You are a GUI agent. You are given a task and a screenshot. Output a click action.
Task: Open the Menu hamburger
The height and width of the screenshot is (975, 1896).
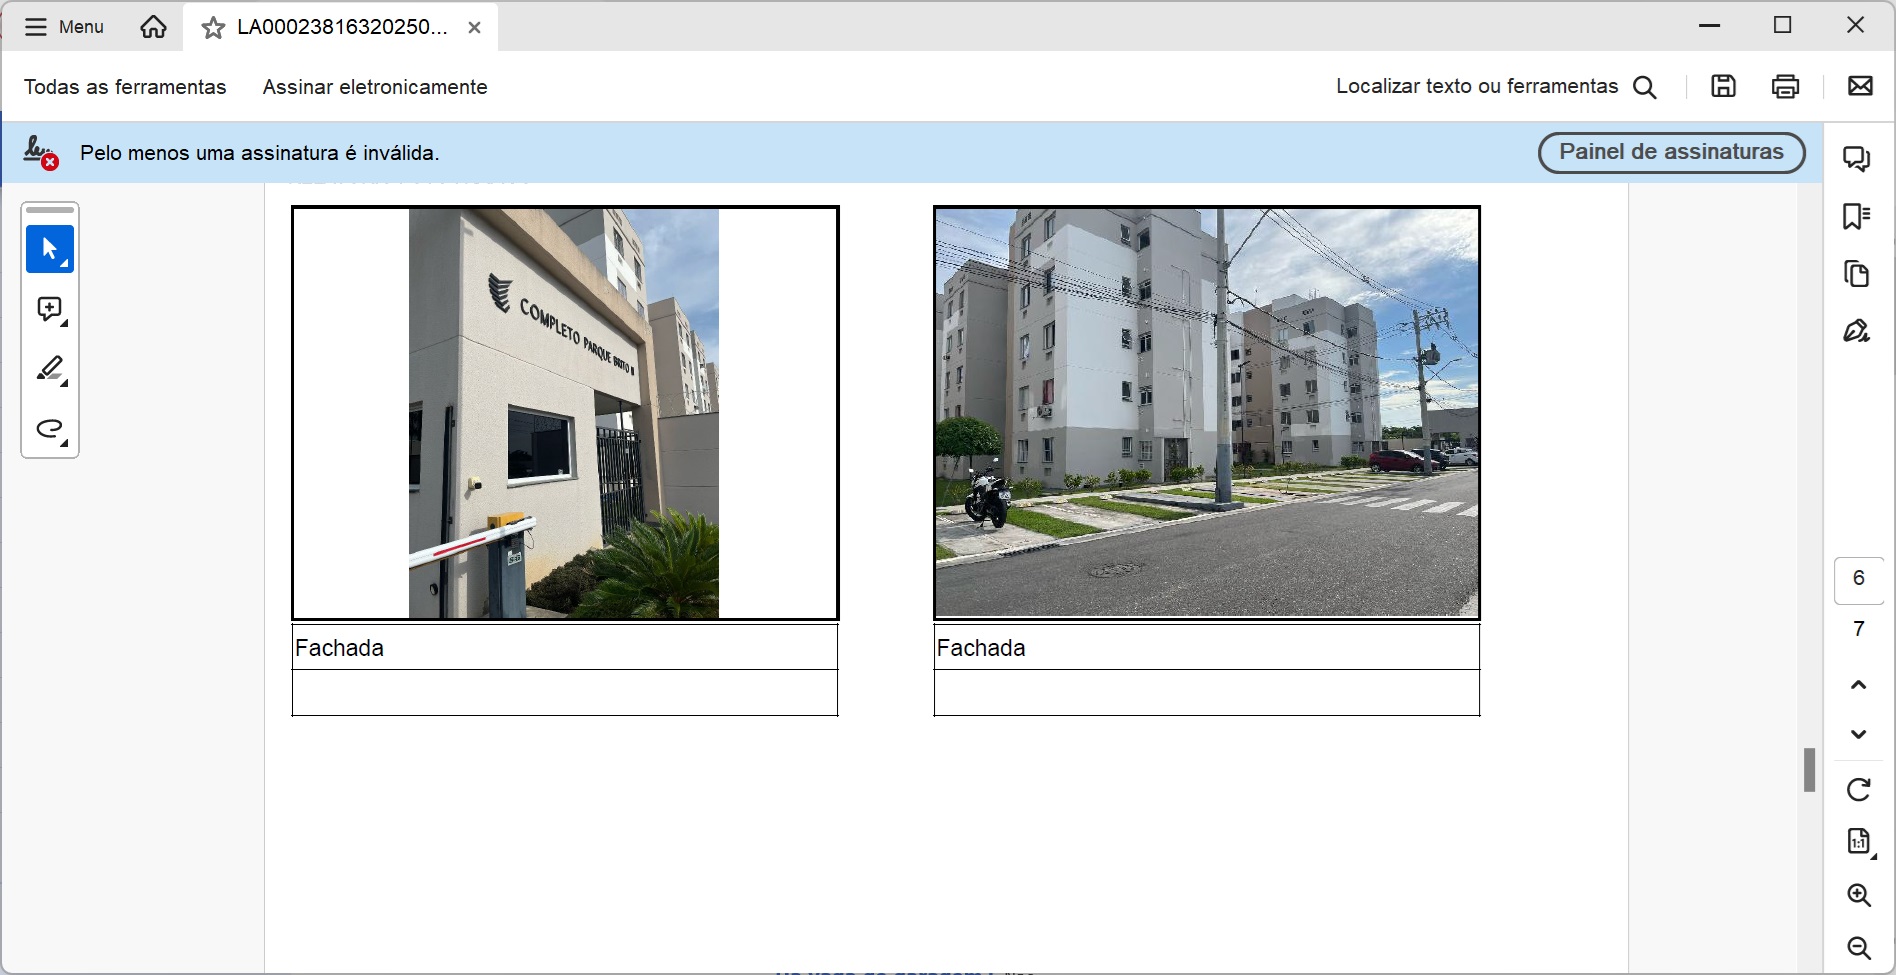(x=64, y=27)
